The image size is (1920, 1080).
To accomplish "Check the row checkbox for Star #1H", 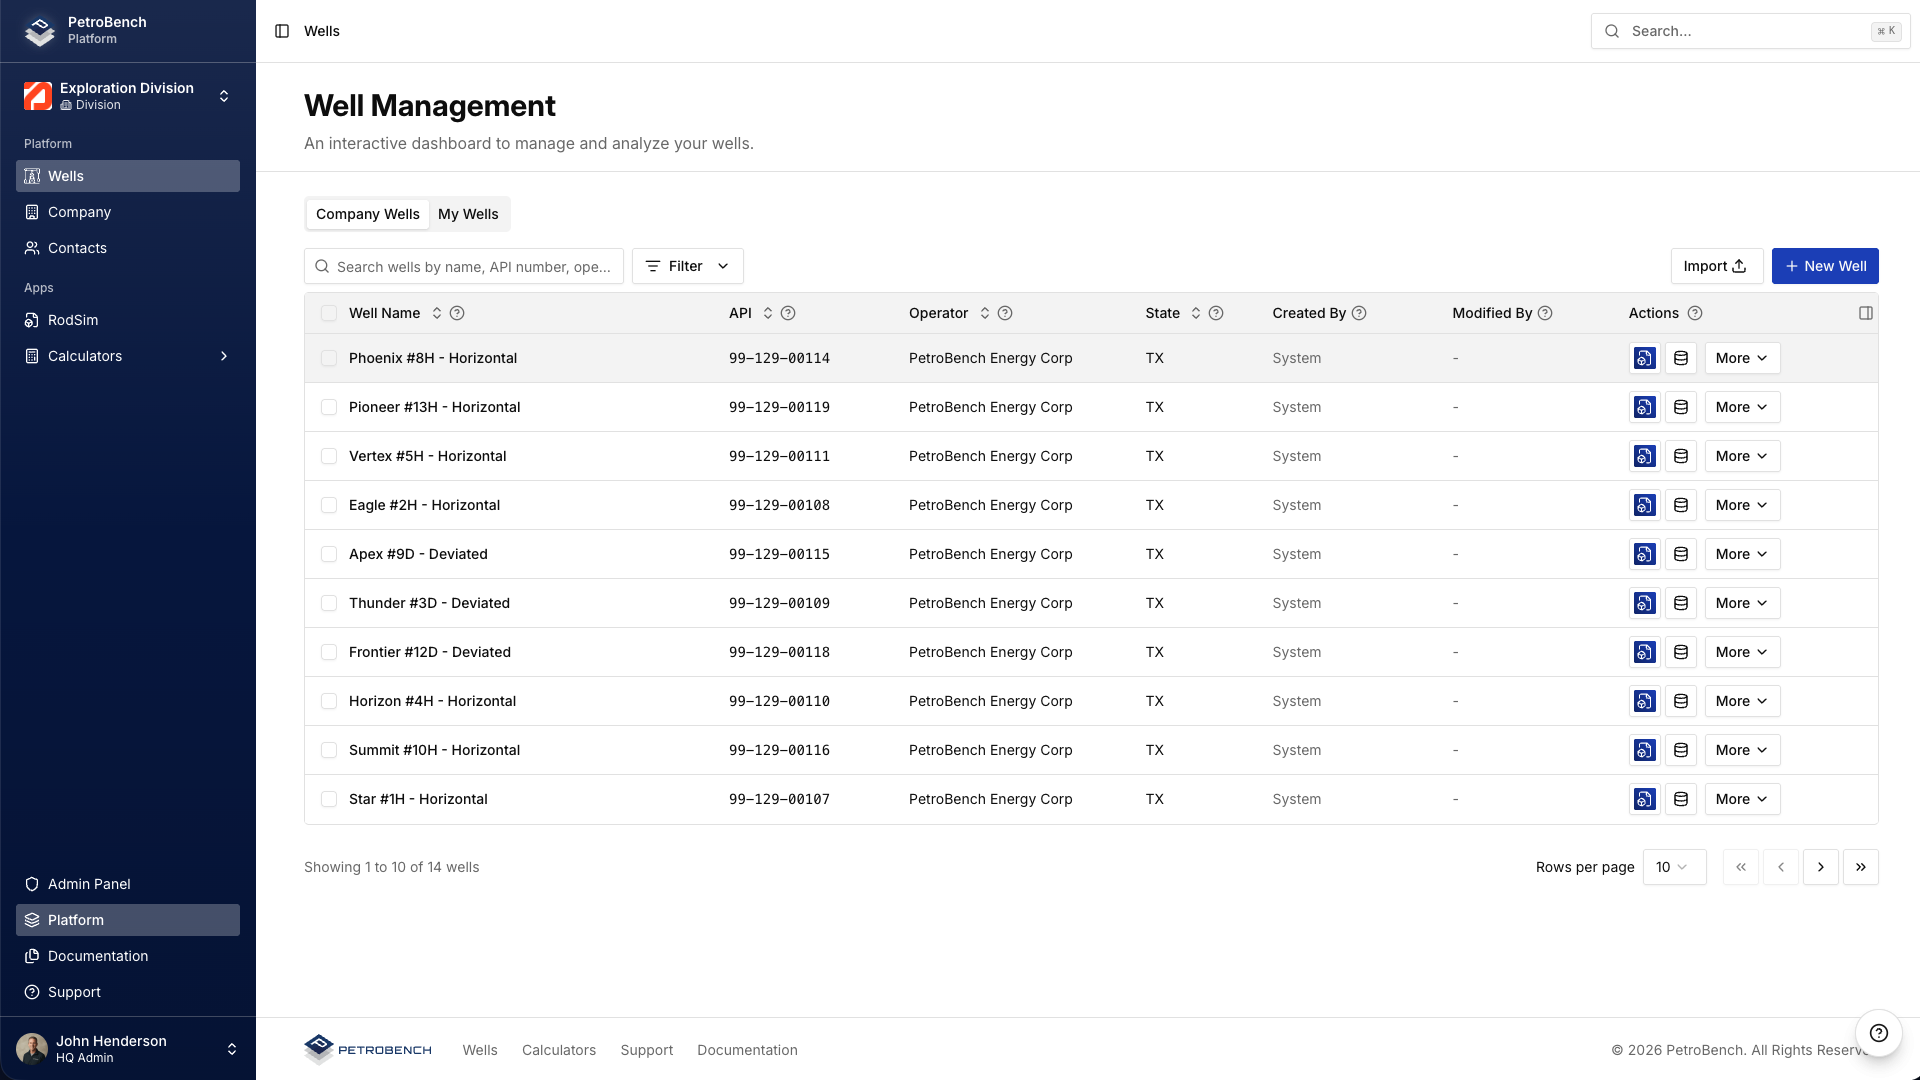I will (329, 799).
